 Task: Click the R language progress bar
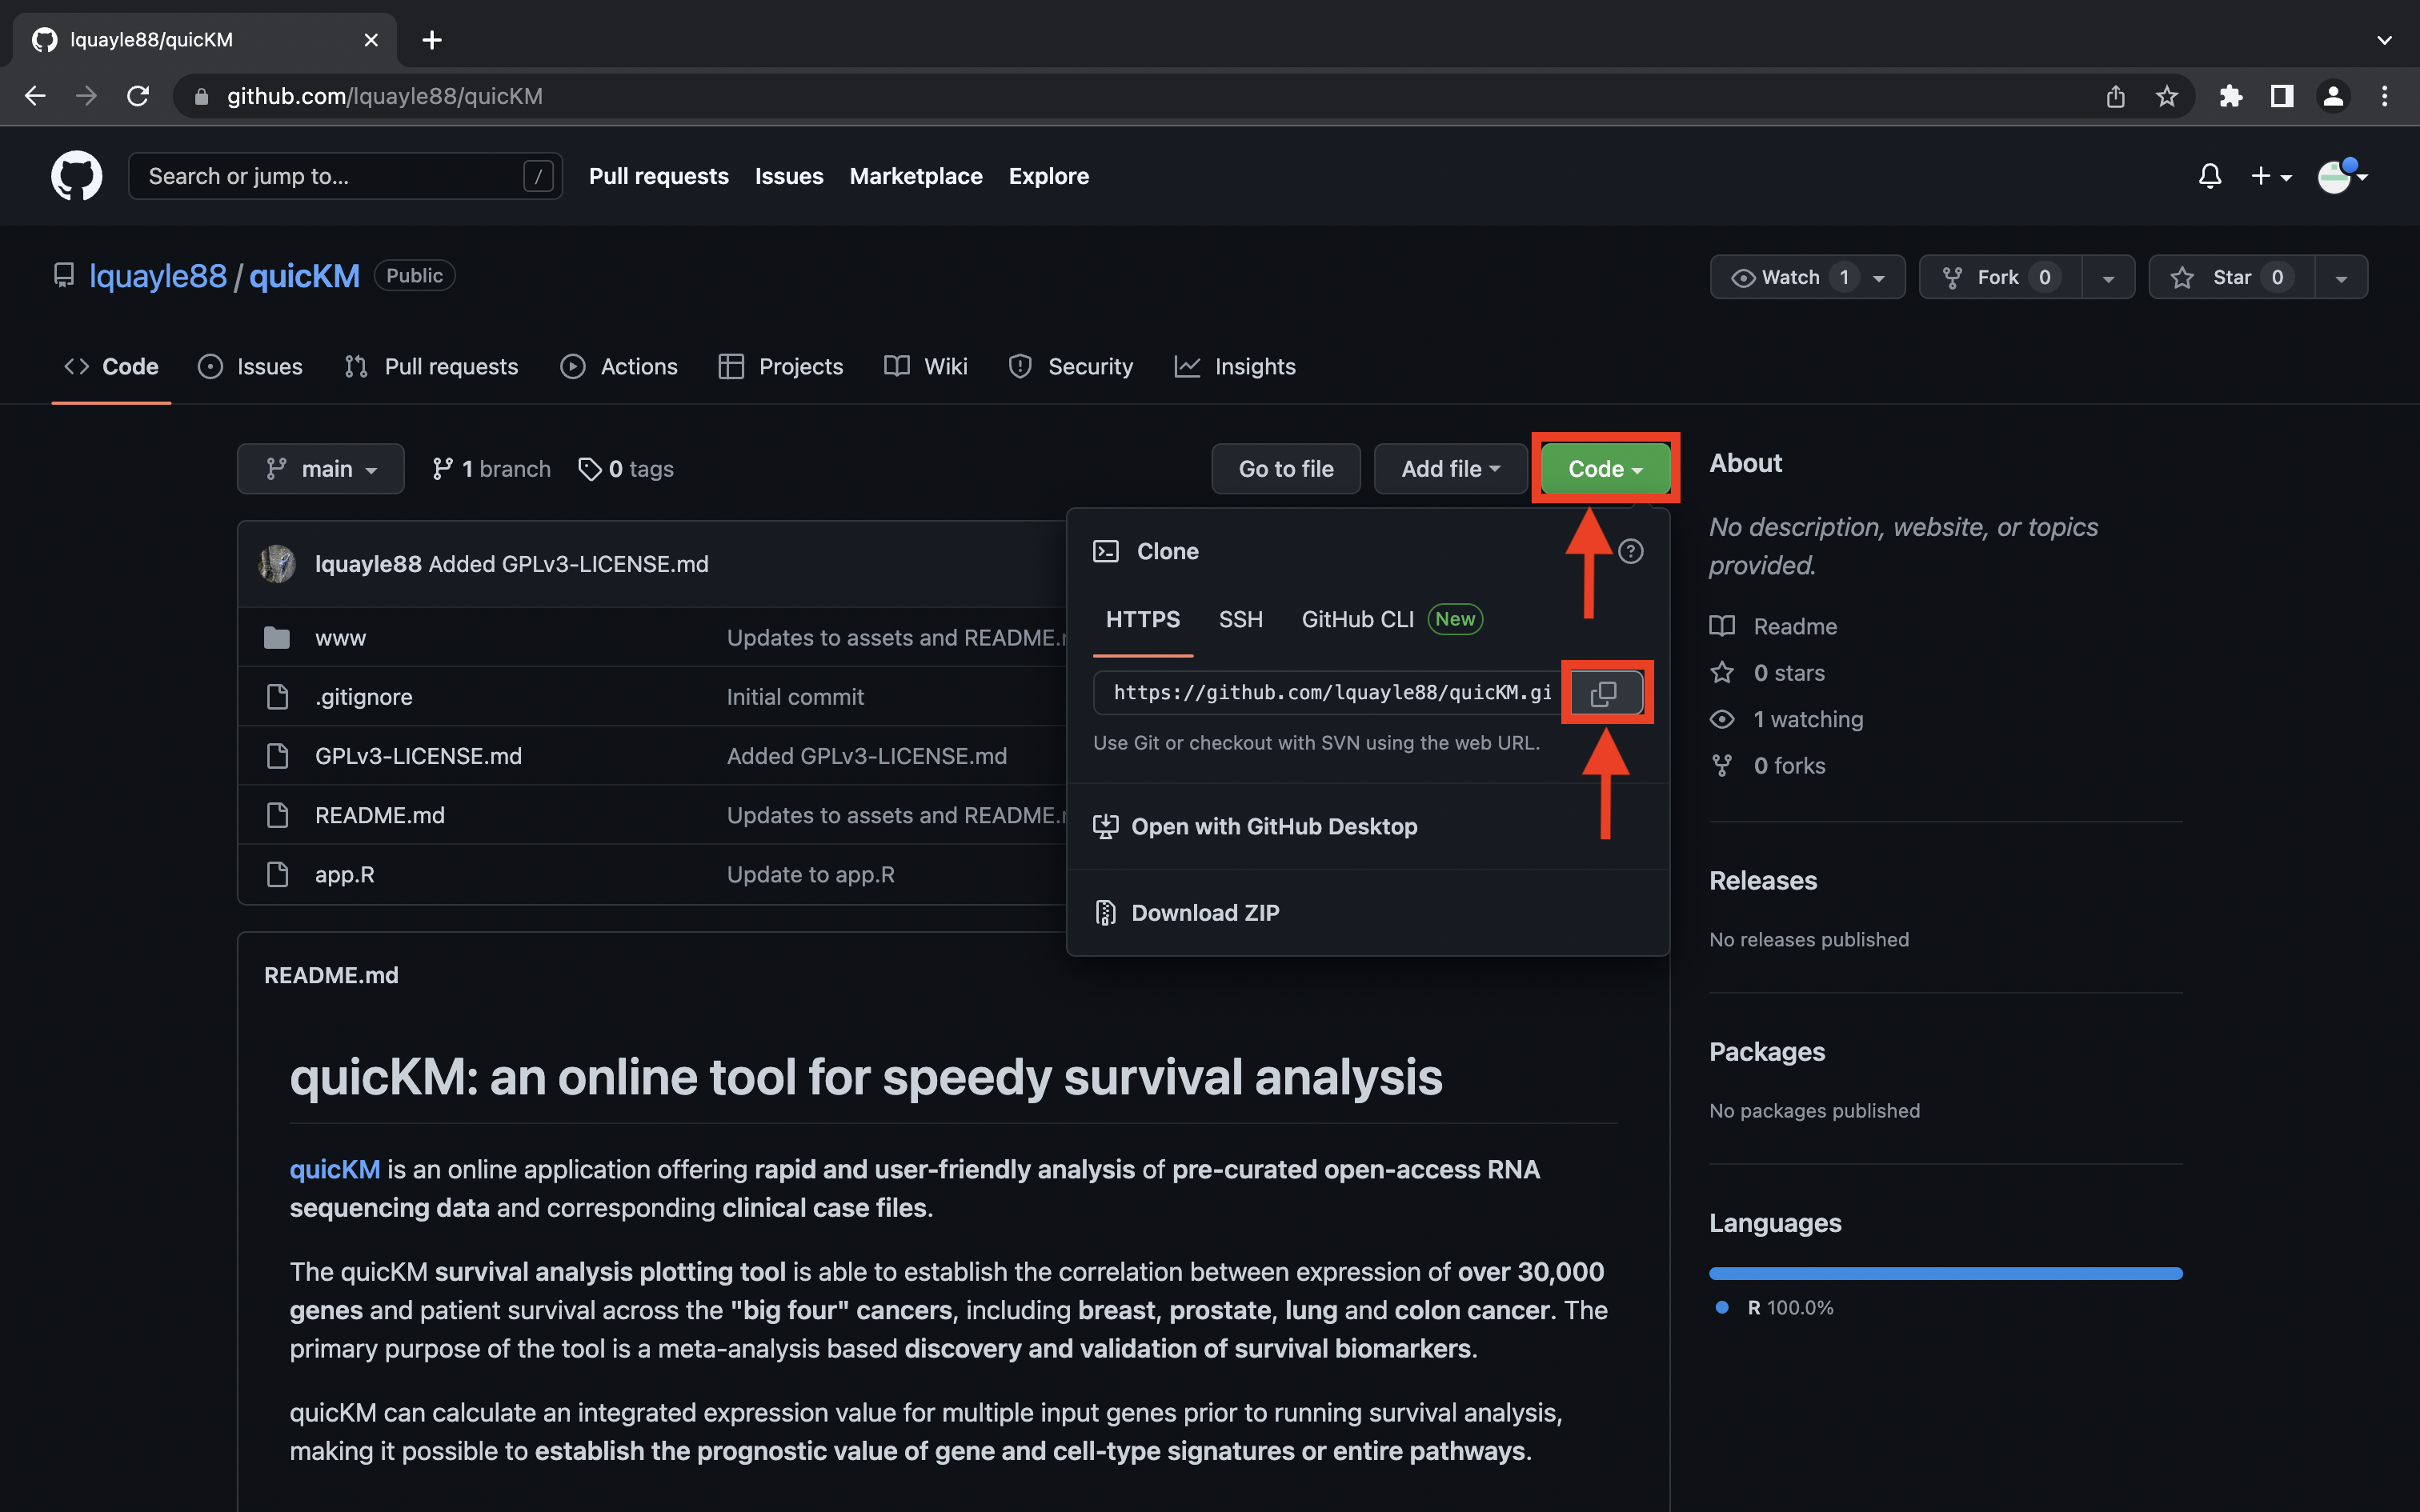click(x=1945, y=1273)
